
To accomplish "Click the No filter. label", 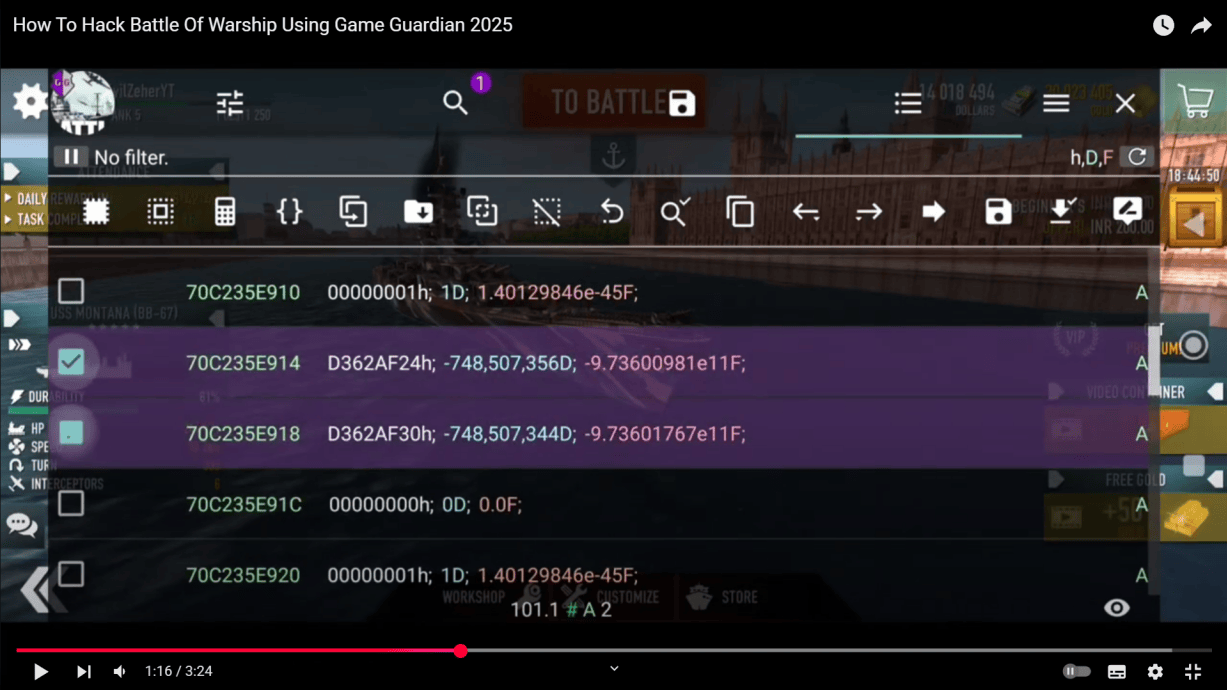I will coord(131,158).
